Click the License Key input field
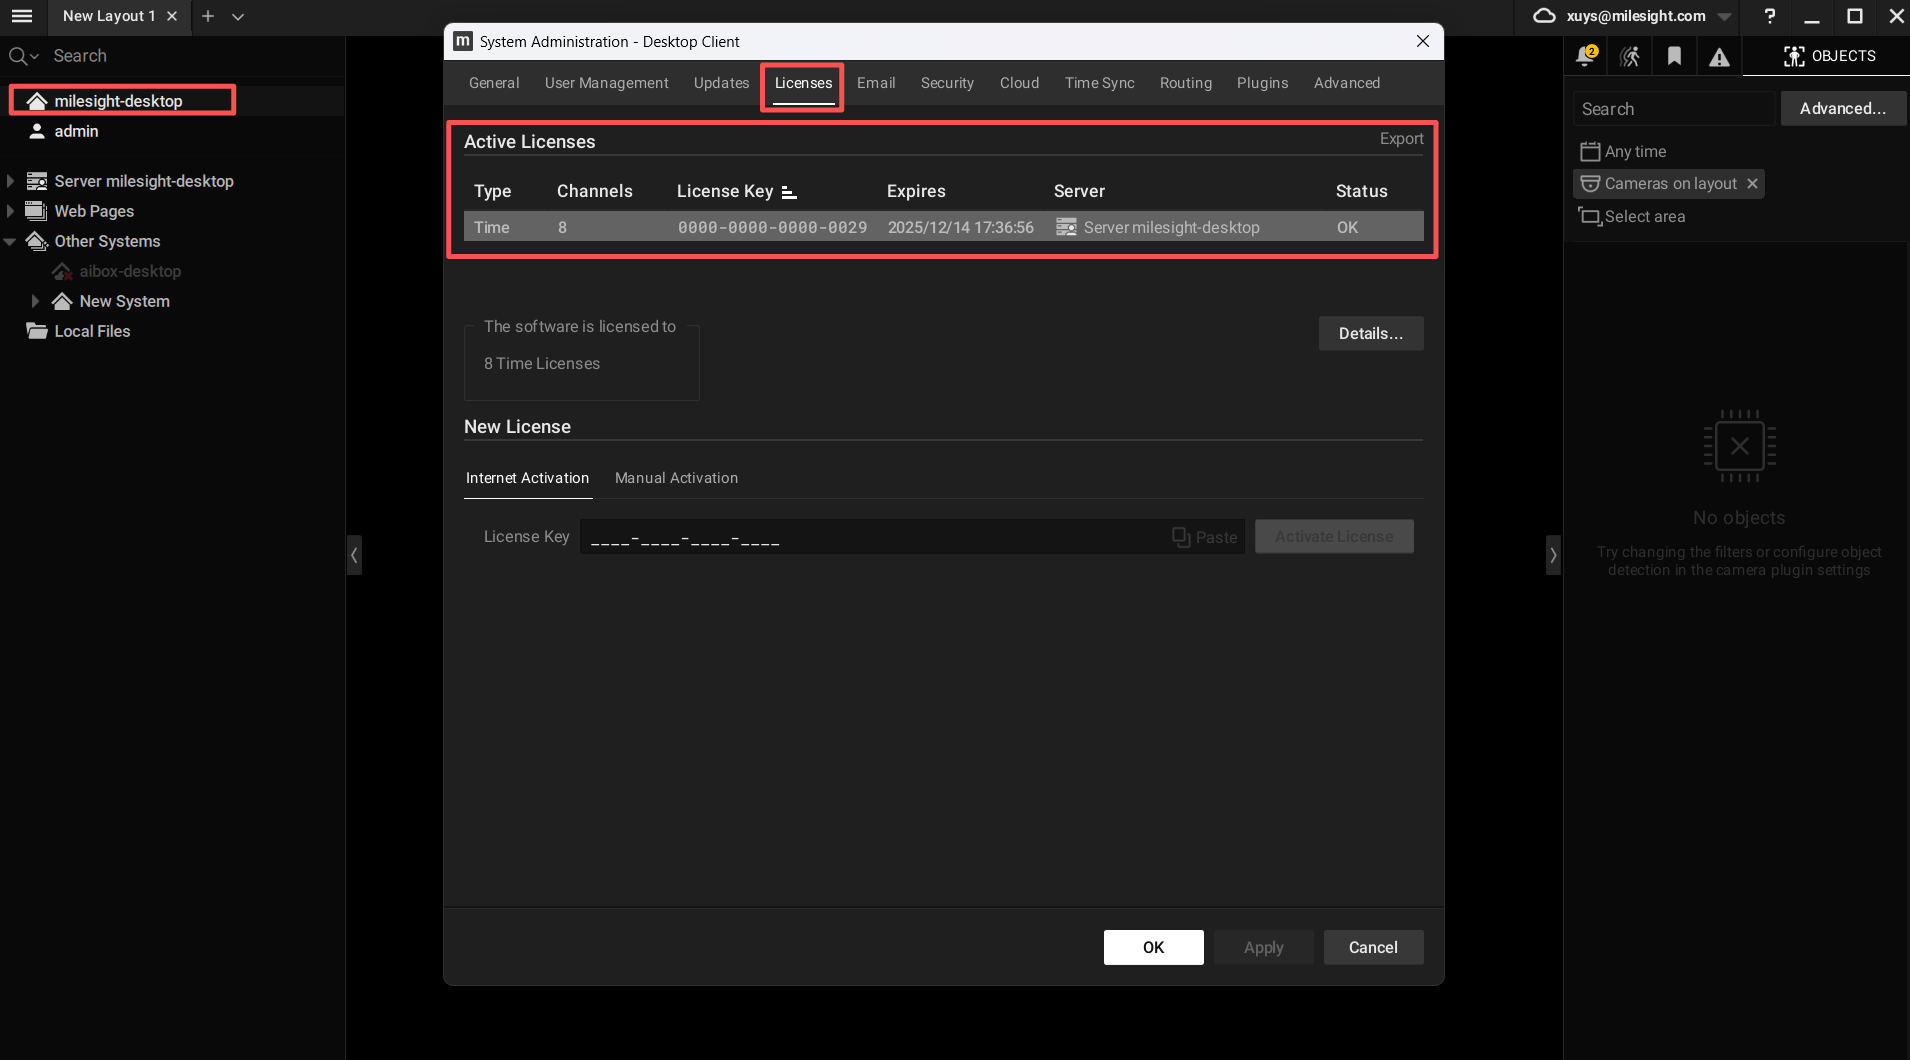Image resolution: width=1910 pixels, height=1060 pixels. click(x=870, y=537)
